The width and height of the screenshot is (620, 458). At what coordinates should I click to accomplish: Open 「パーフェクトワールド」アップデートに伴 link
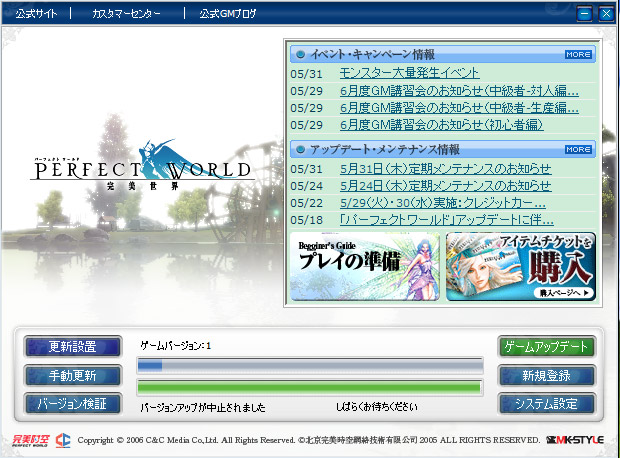pos(446,220)
